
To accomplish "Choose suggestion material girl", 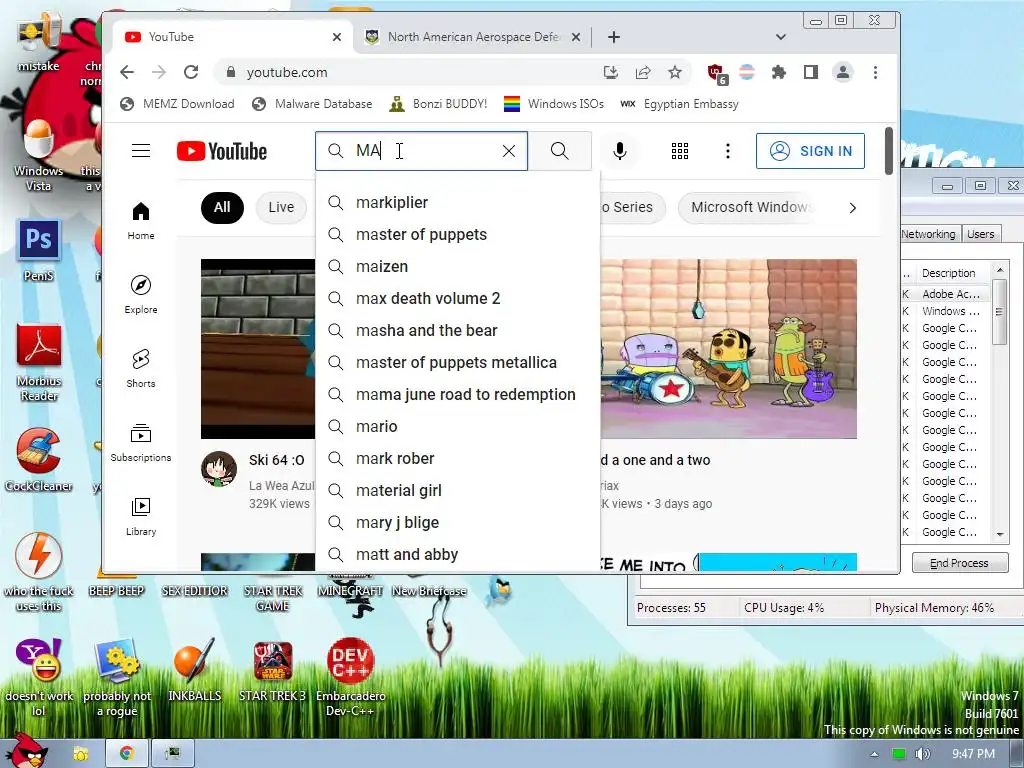I will pyautogui.click(x=457, y=490).
